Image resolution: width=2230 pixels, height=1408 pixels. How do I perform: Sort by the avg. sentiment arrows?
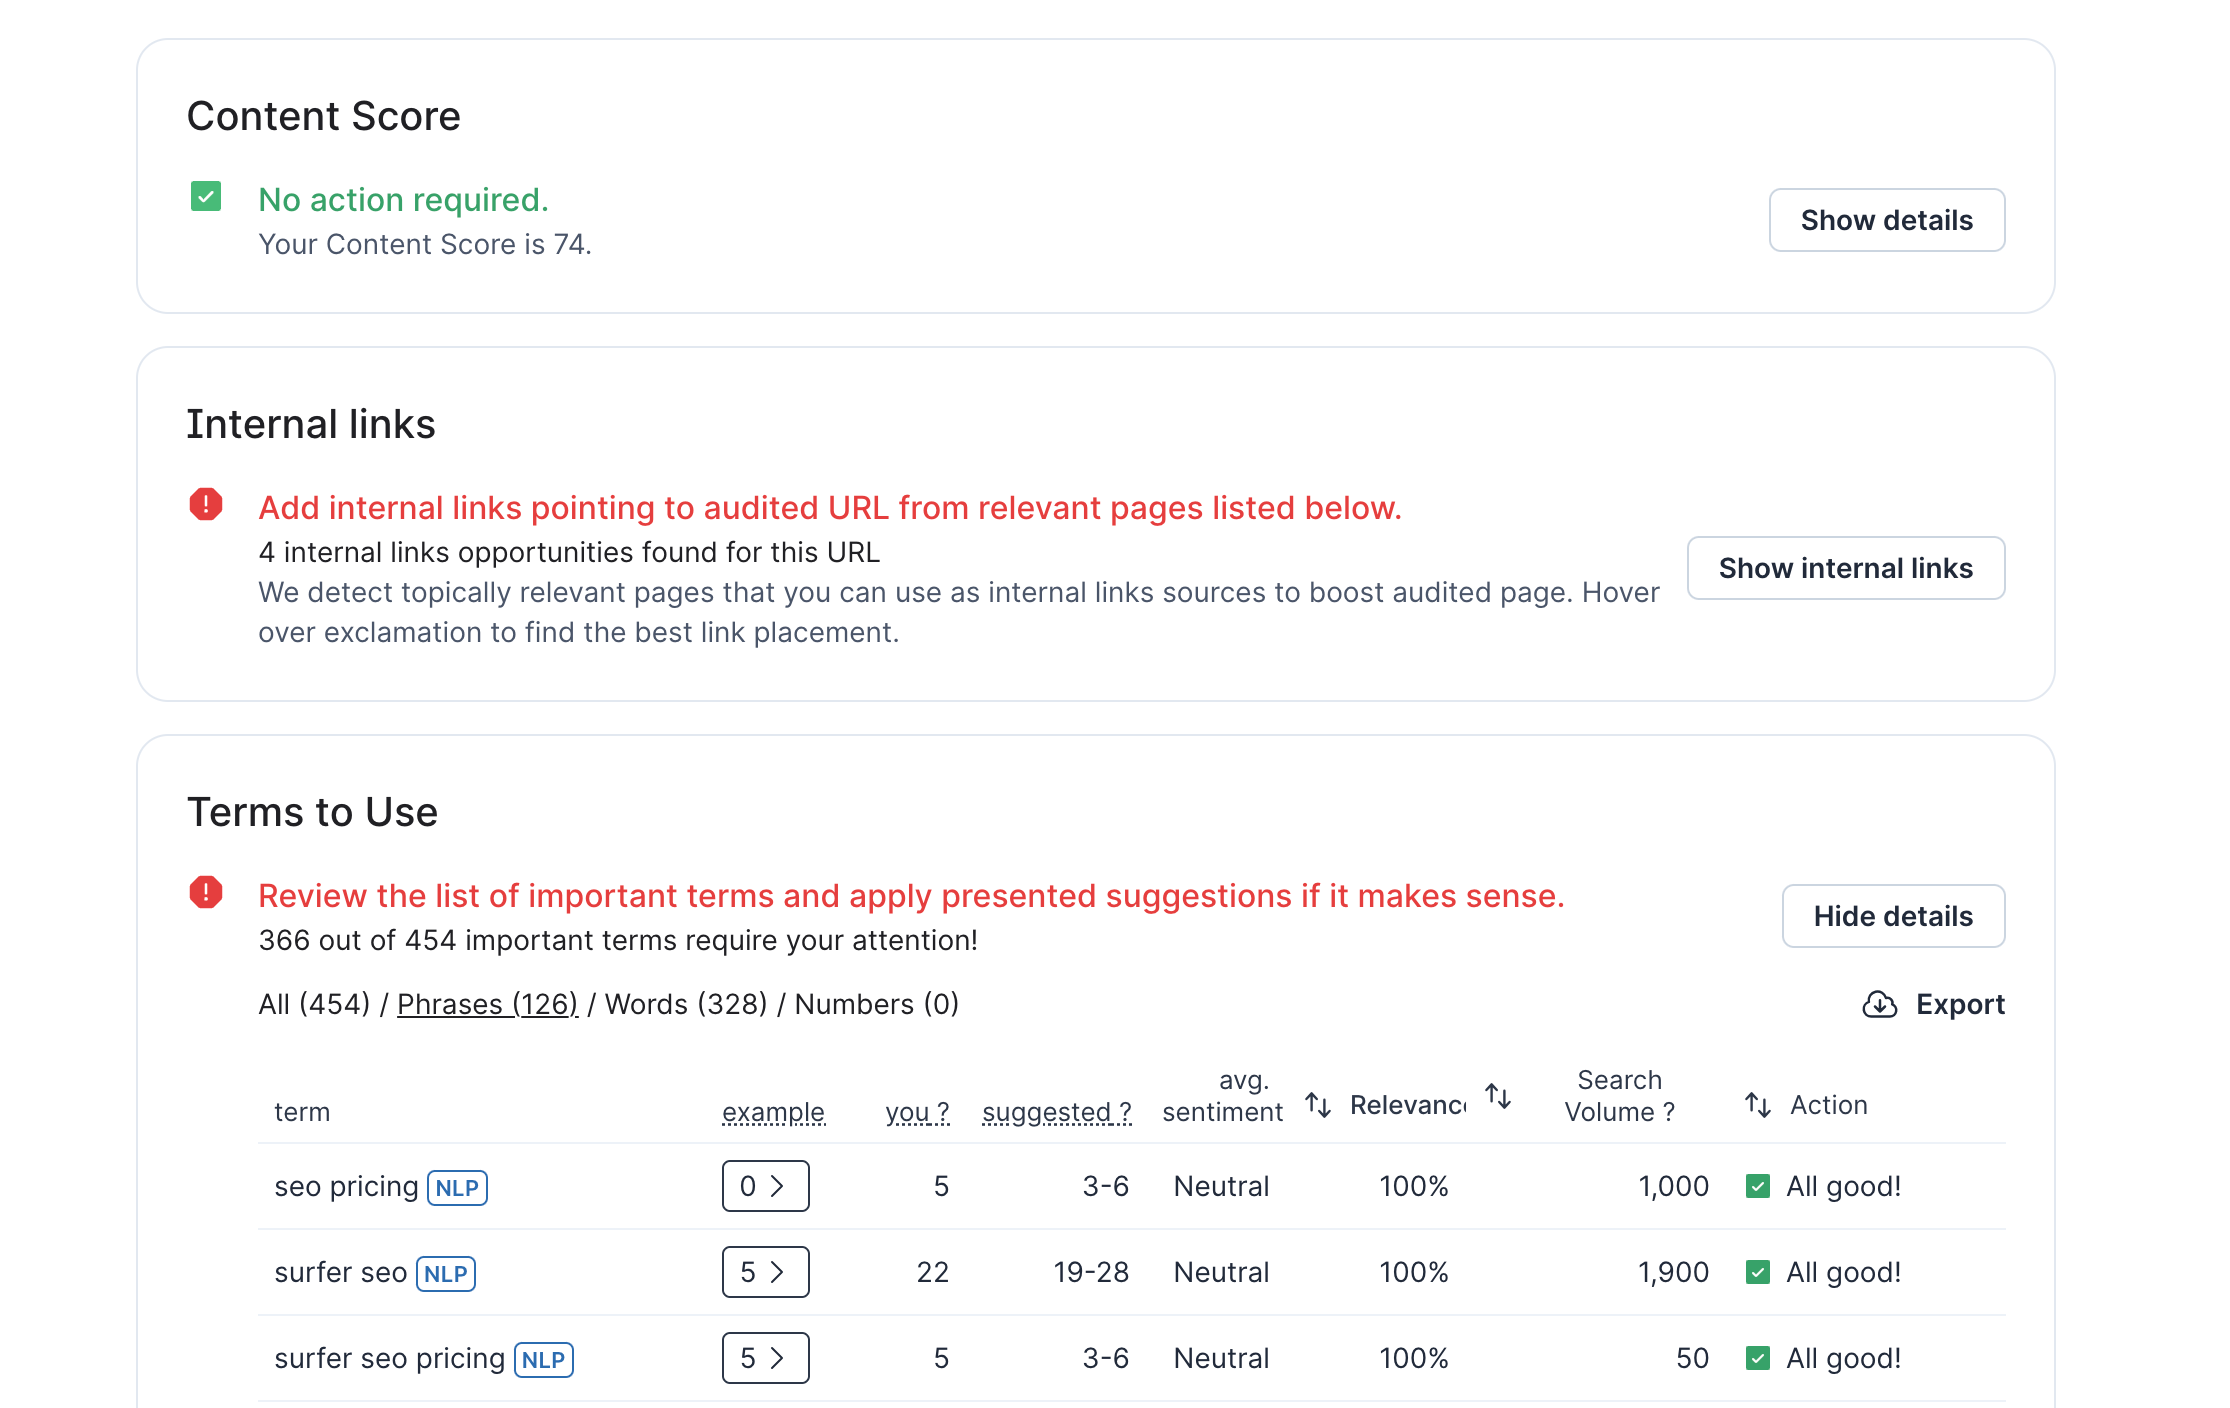coord(1318,1105)
